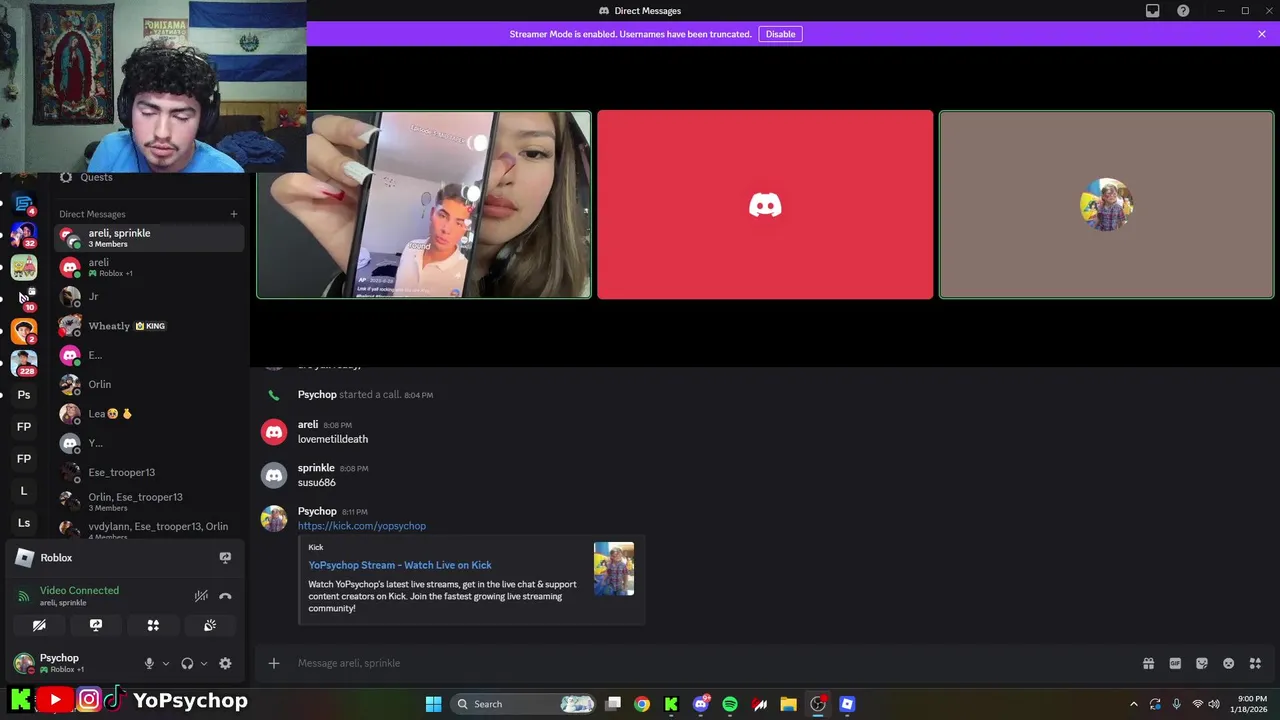The image size is (1280, 720).
Task: Disable Streamer Mode
Action: (x=780, y=34)
